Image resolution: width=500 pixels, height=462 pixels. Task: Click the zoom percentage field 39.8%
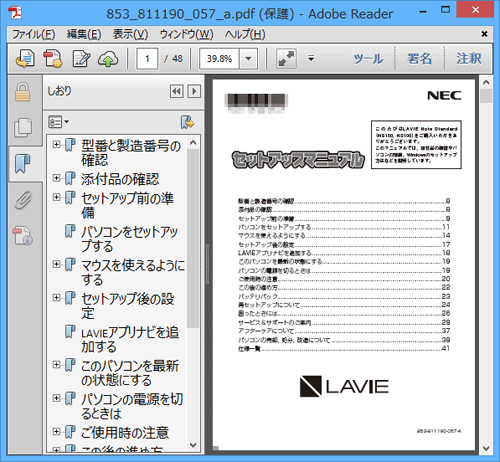(219, 59)
